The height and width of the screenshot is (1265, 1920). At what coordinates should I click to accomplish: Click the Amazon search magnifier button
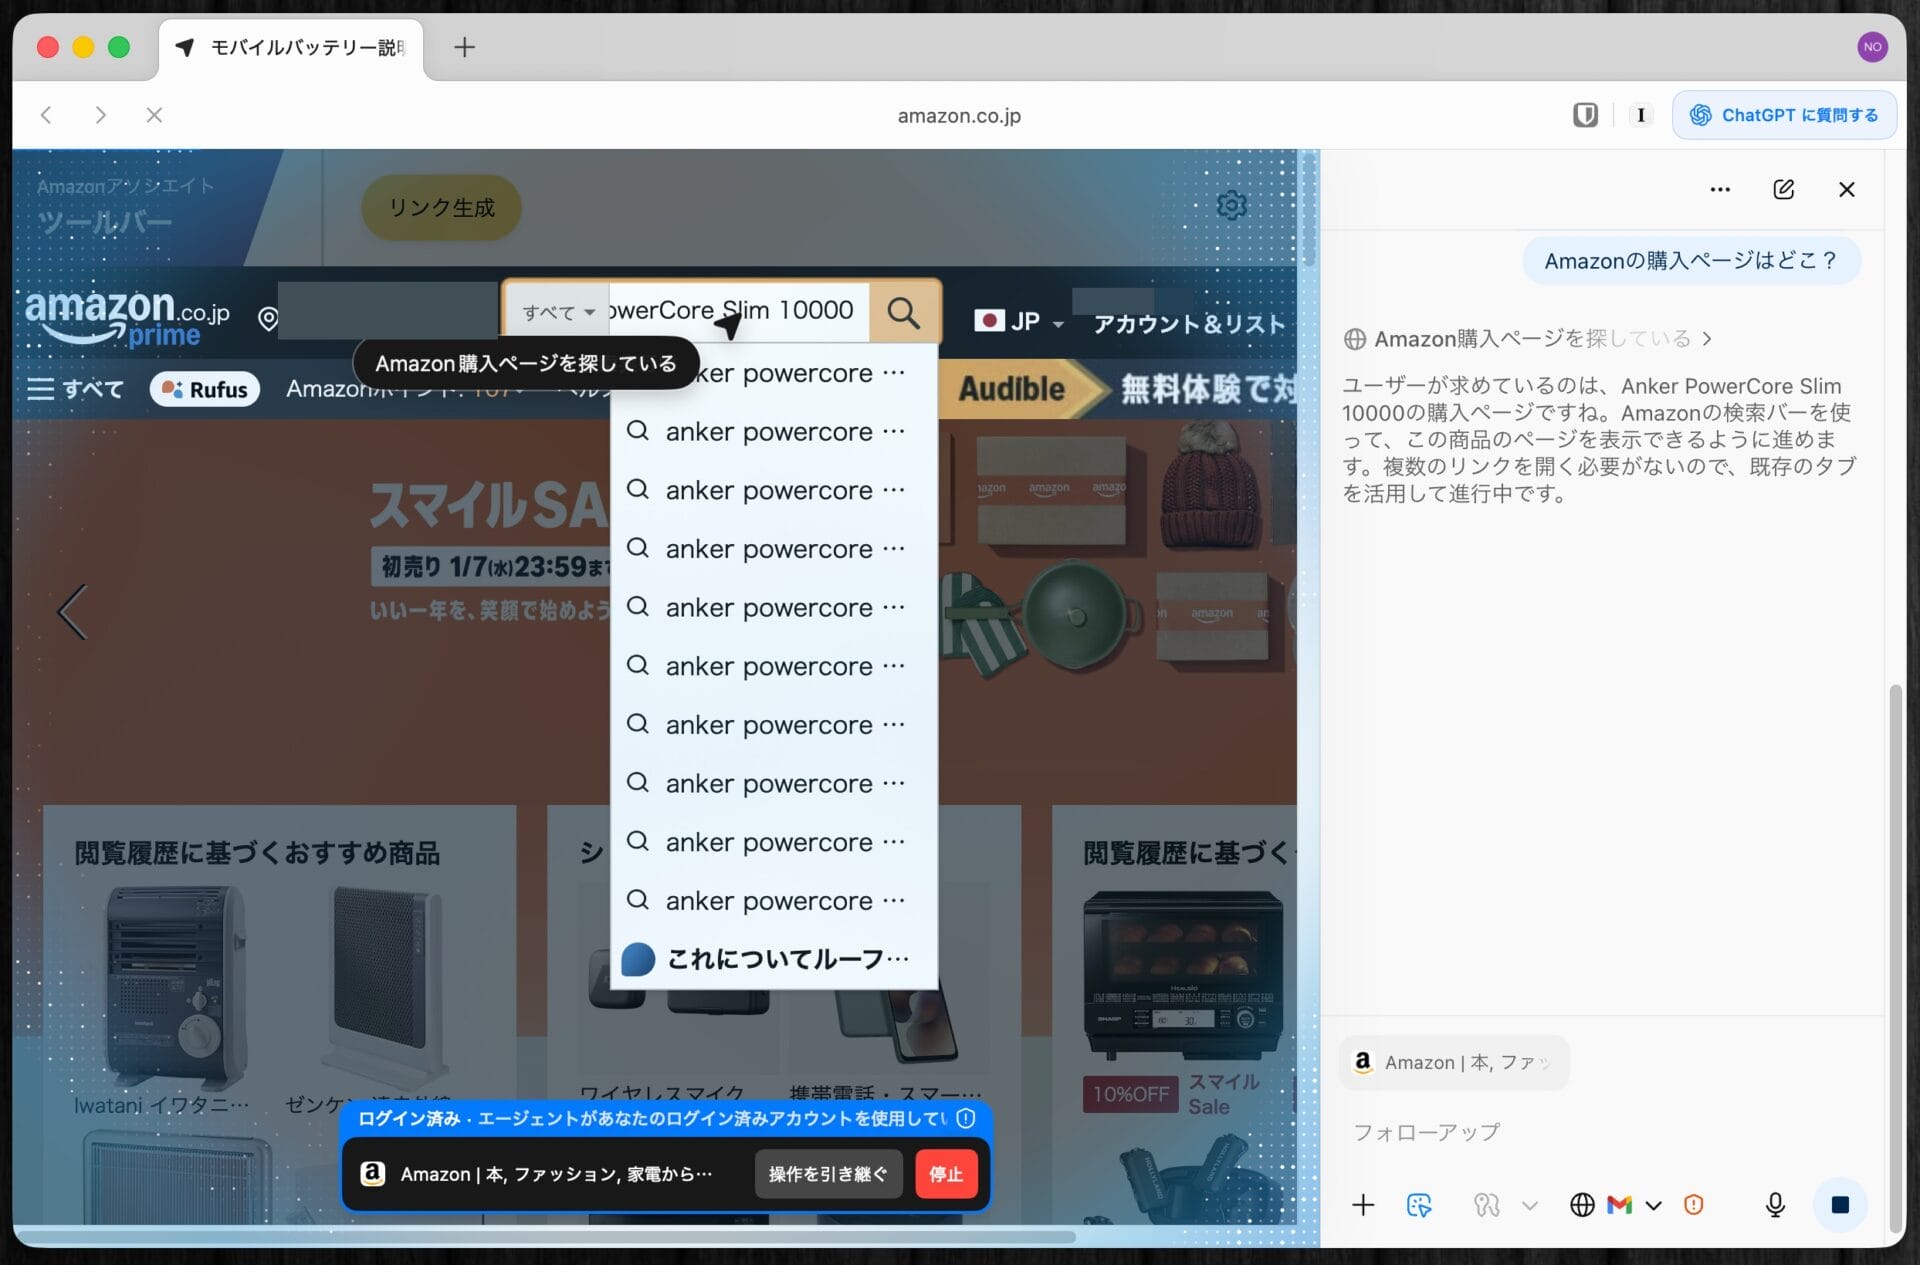[x=904, y=313]
